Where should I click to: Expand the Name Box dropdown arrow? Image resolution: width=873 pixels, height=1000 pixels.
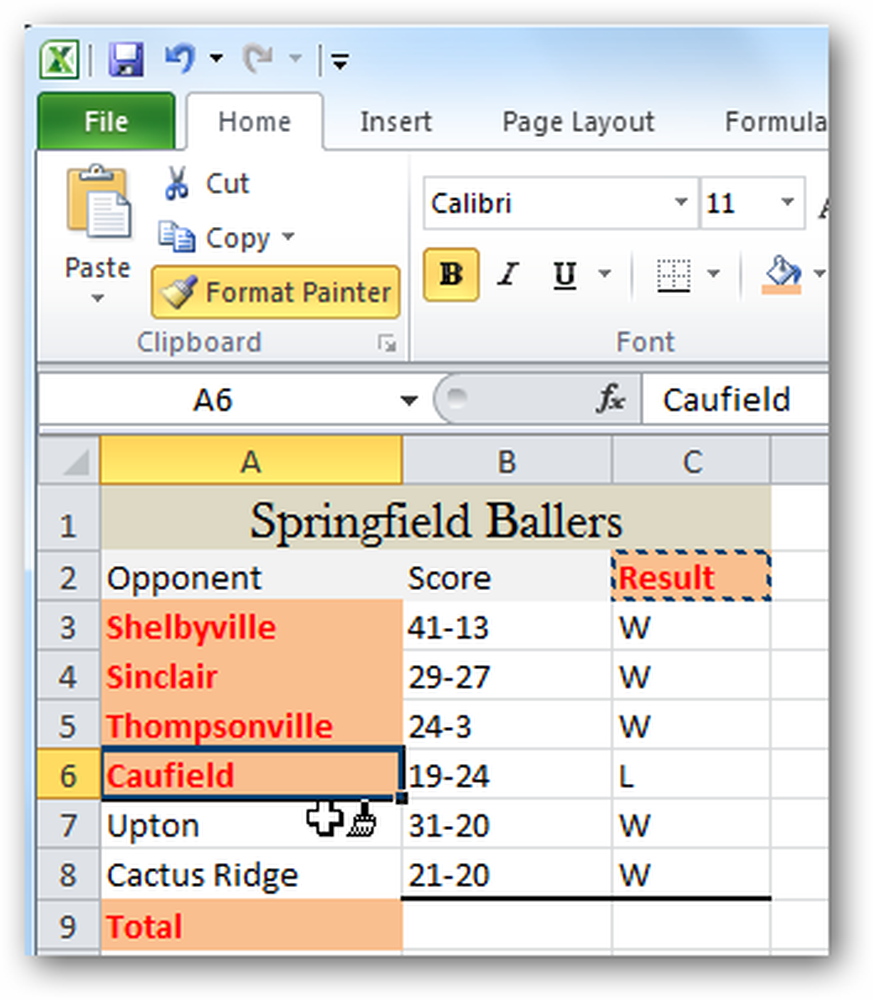(x=409, y=401)
